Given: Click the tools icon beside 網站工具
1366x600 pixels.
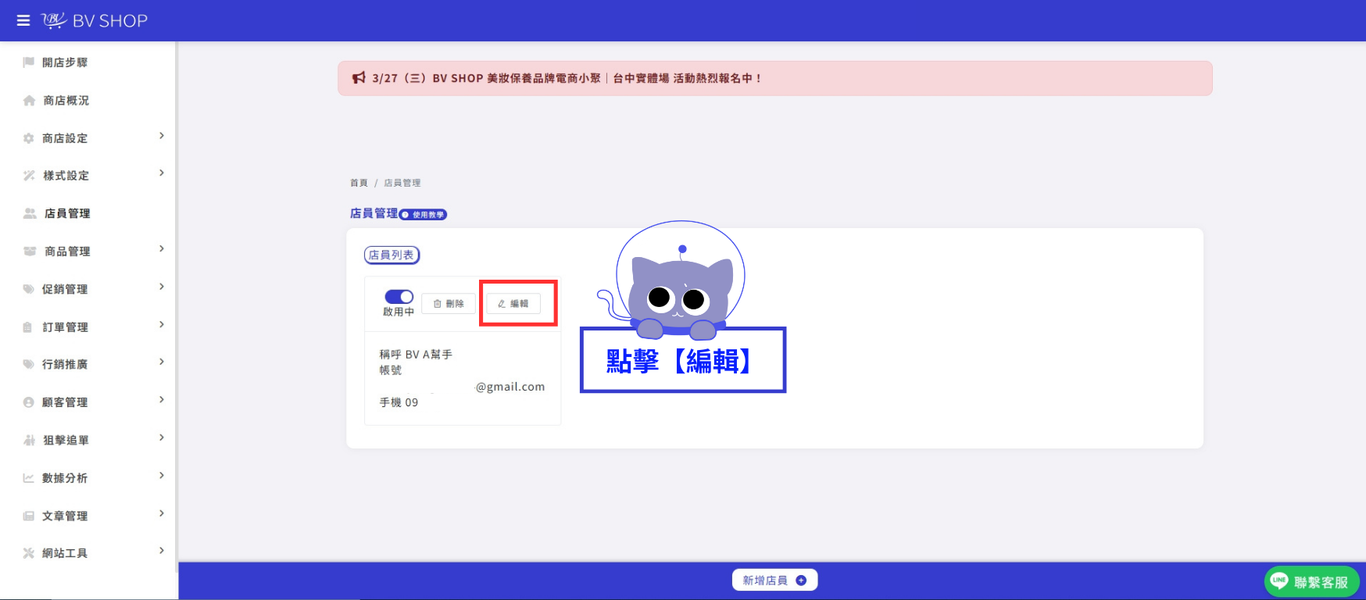Looking at the screenshot, I should coord(29,553).
